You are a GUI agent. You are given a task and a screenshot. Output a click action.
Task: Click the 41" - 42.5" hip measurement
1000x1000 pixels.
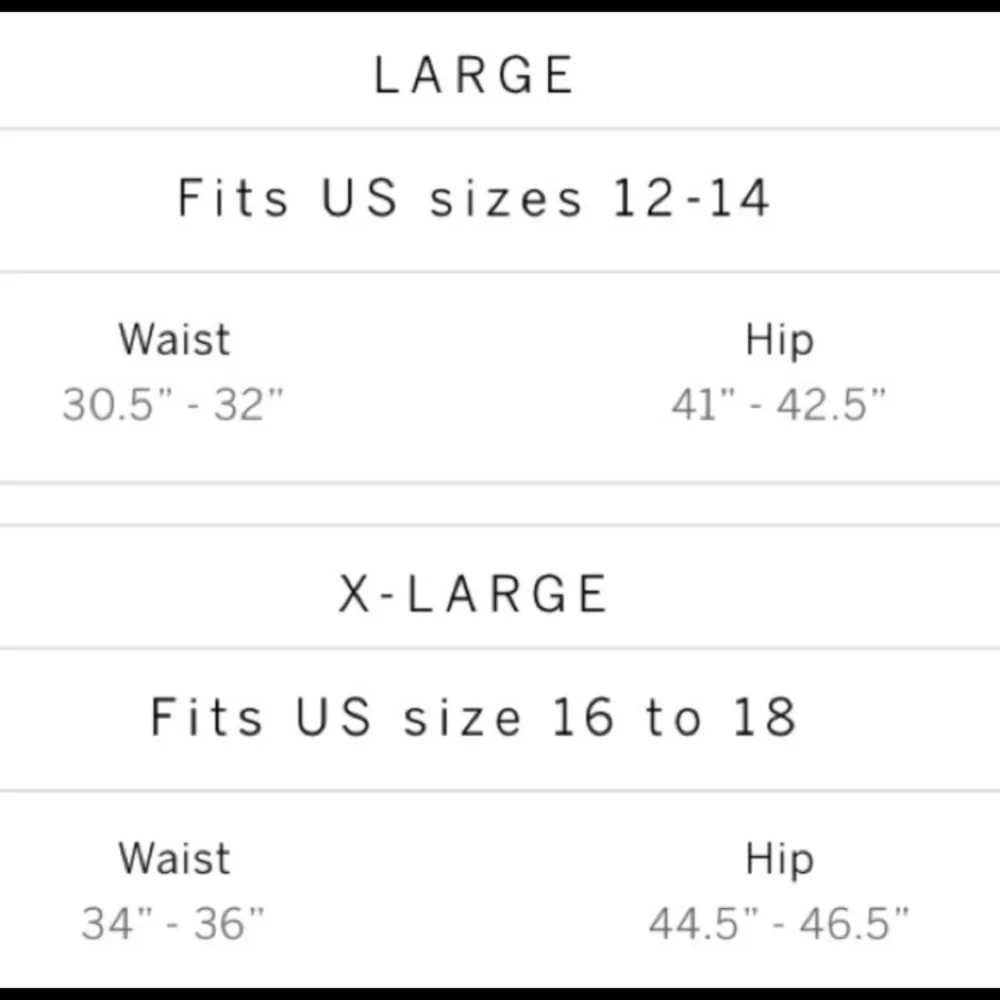779,404
